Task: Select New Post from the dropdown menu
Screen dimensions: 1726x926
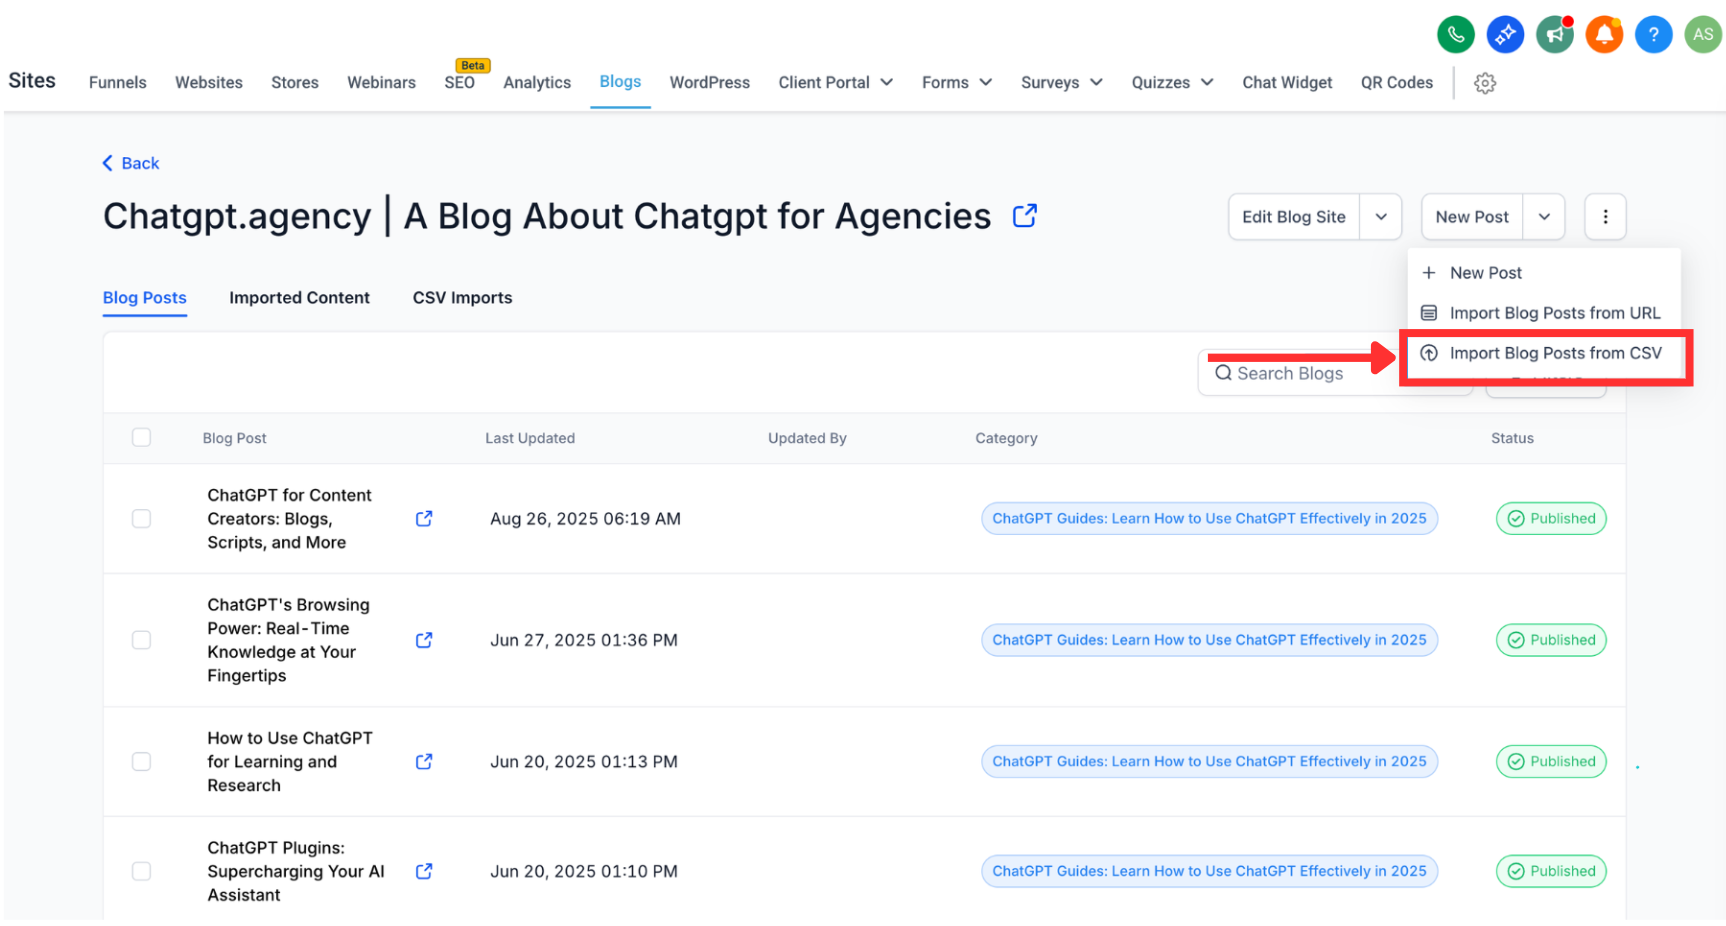Action: [x=1544, y=273]
